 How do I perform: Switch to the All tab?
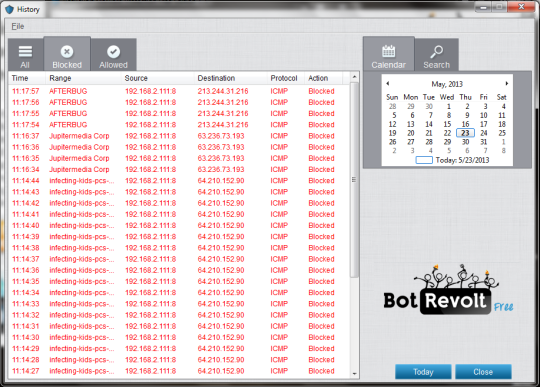[x=25, y=55]
